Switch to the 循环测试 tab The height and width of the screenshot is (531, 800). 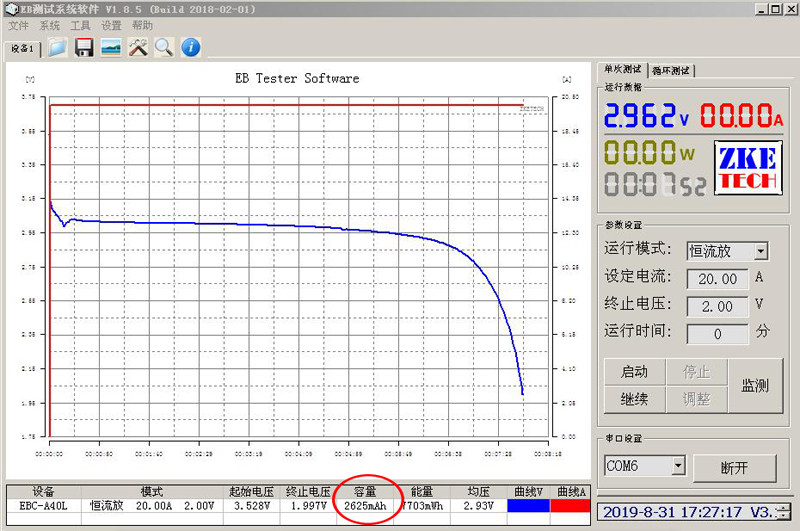point(671,70)
